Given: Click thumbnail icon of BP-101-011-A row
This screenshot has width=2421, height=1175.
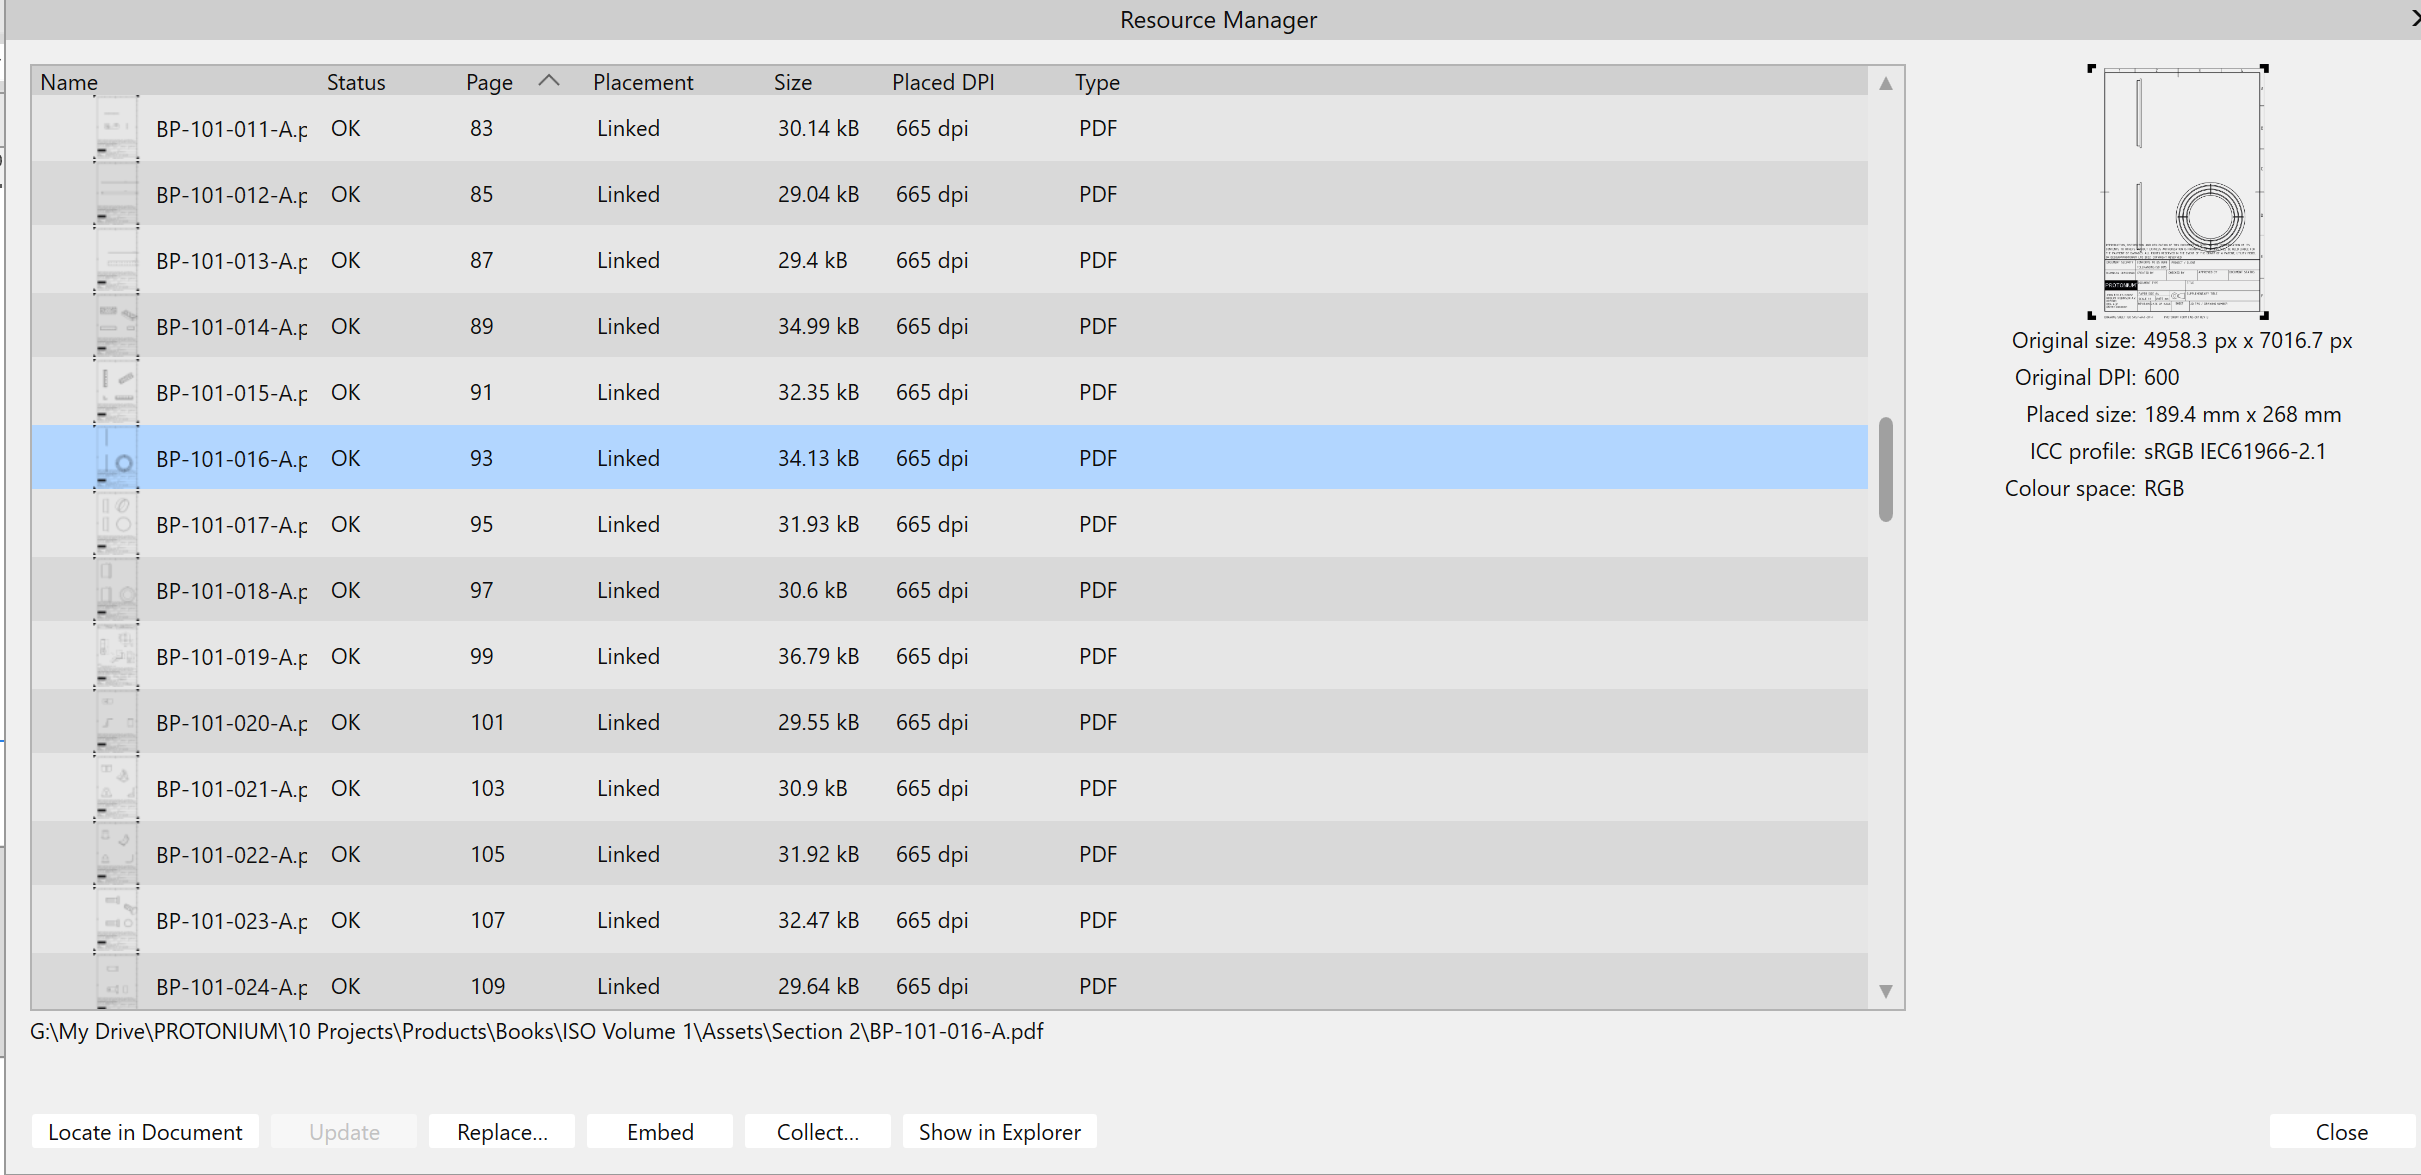Looking at the screenshot, I should (116, 129).
